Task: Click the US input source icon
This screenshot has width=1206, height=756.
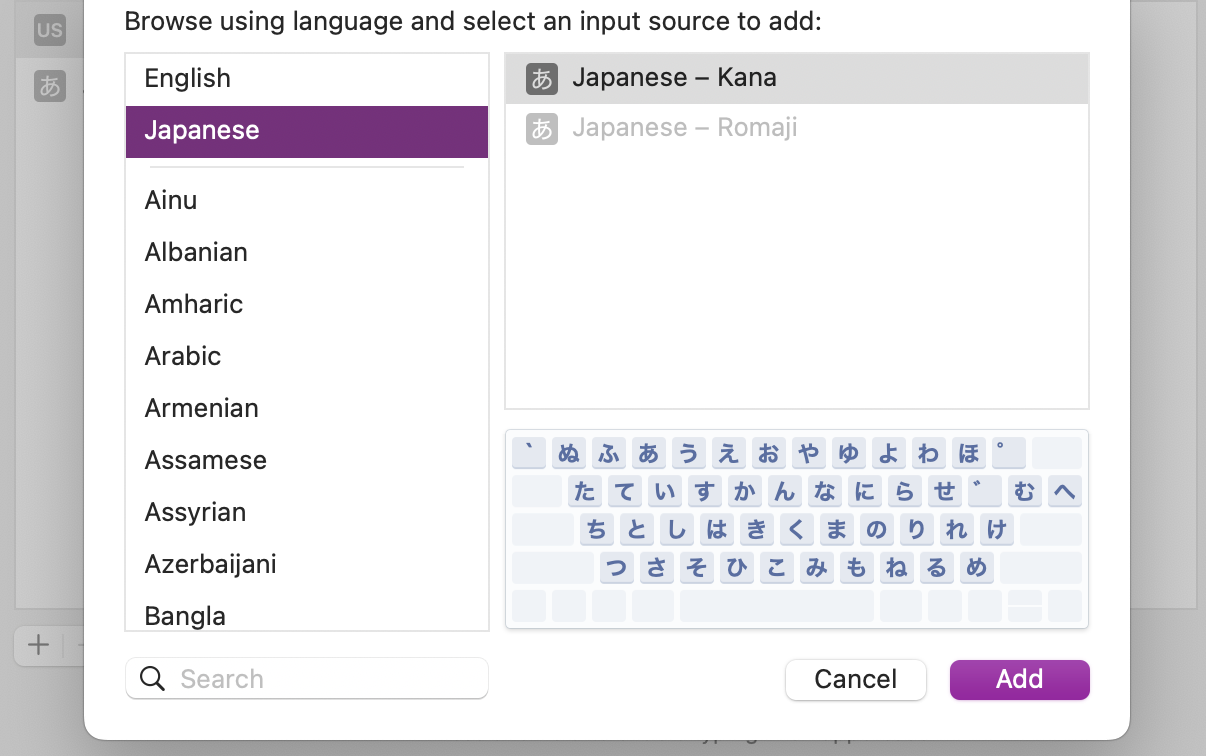Action: (x=49, y=30)
